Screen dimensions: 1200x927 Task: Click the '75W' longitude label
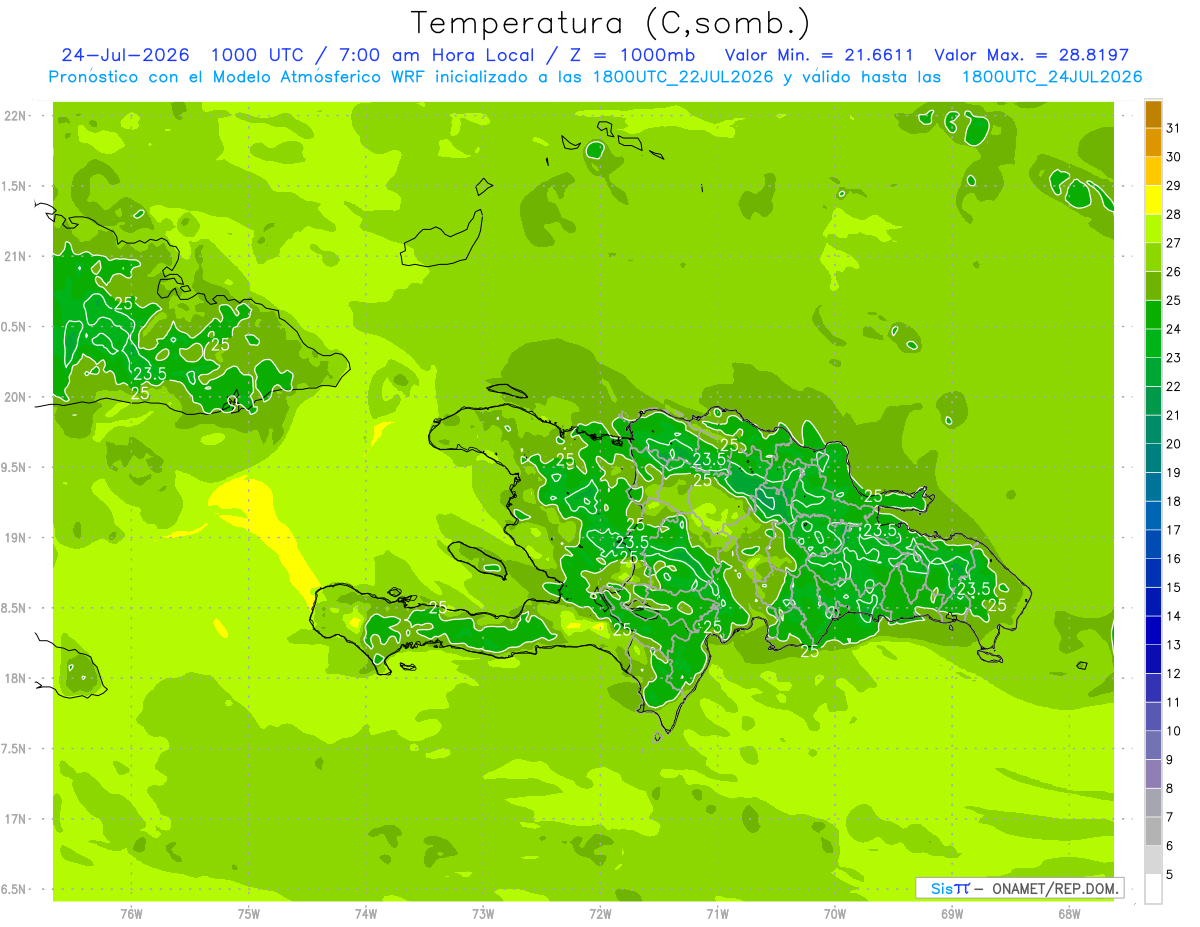coord(249,914)
